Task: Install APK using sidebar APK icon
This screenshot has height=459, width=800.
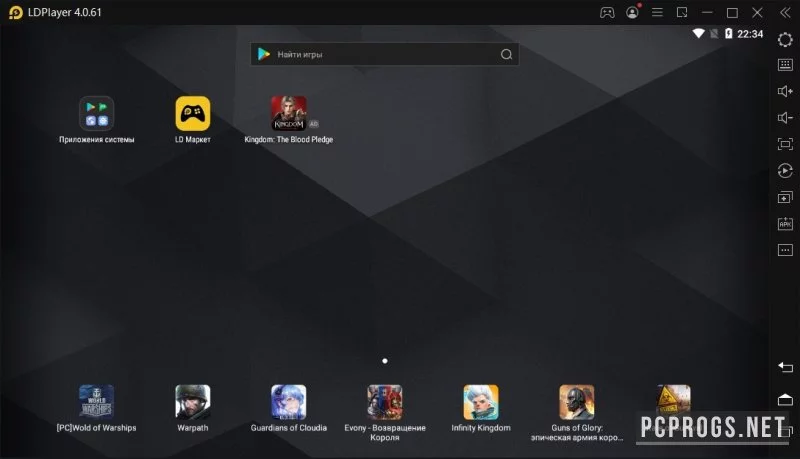Action: click(x=785, y=223)
